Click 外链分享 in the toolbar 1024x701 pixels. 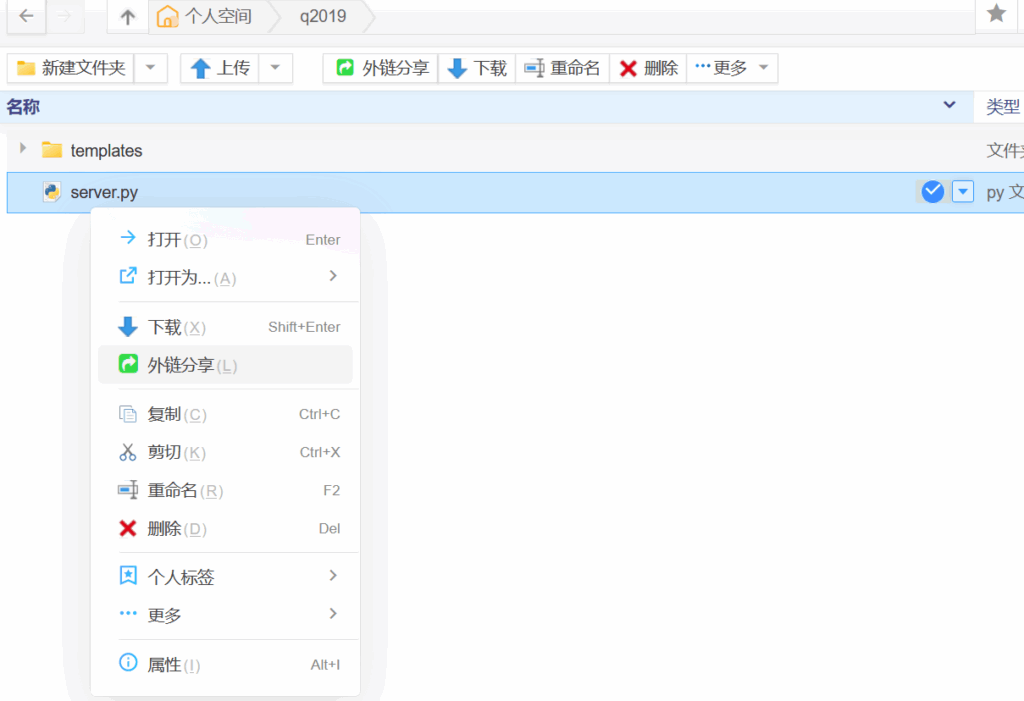click(x=382, y=68)
